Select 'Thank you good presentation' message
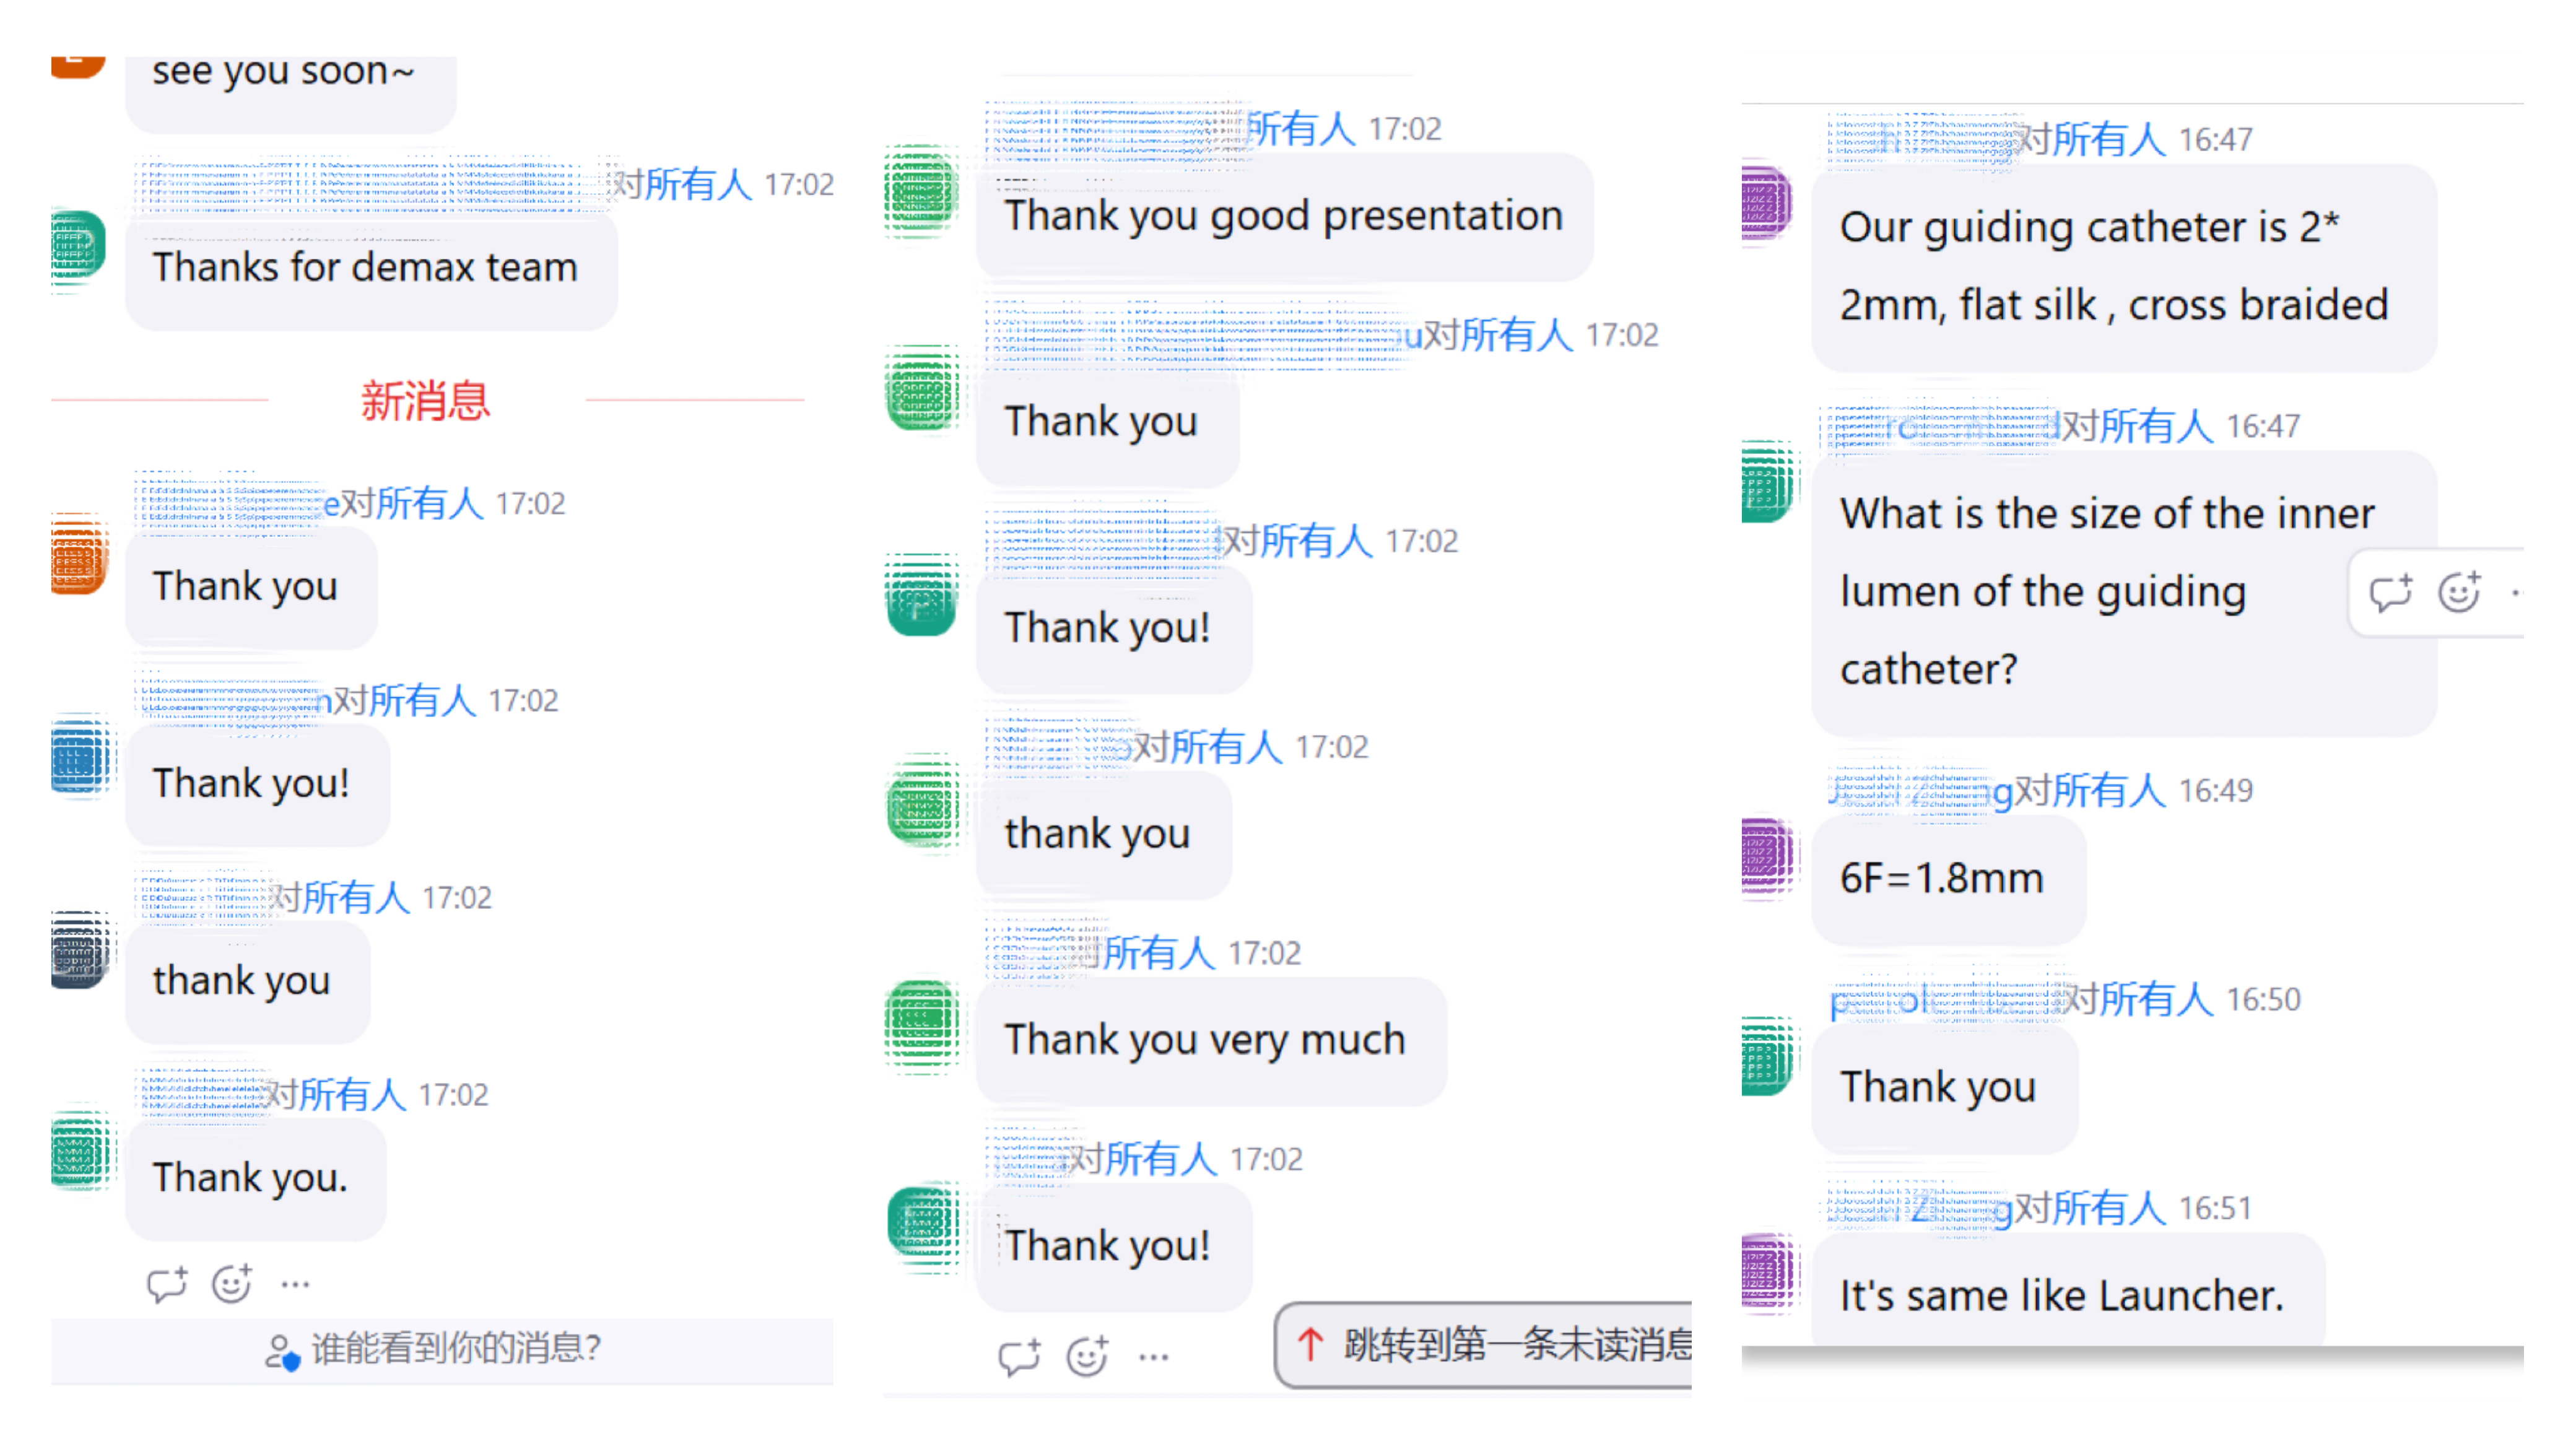 coord(1284,217)
